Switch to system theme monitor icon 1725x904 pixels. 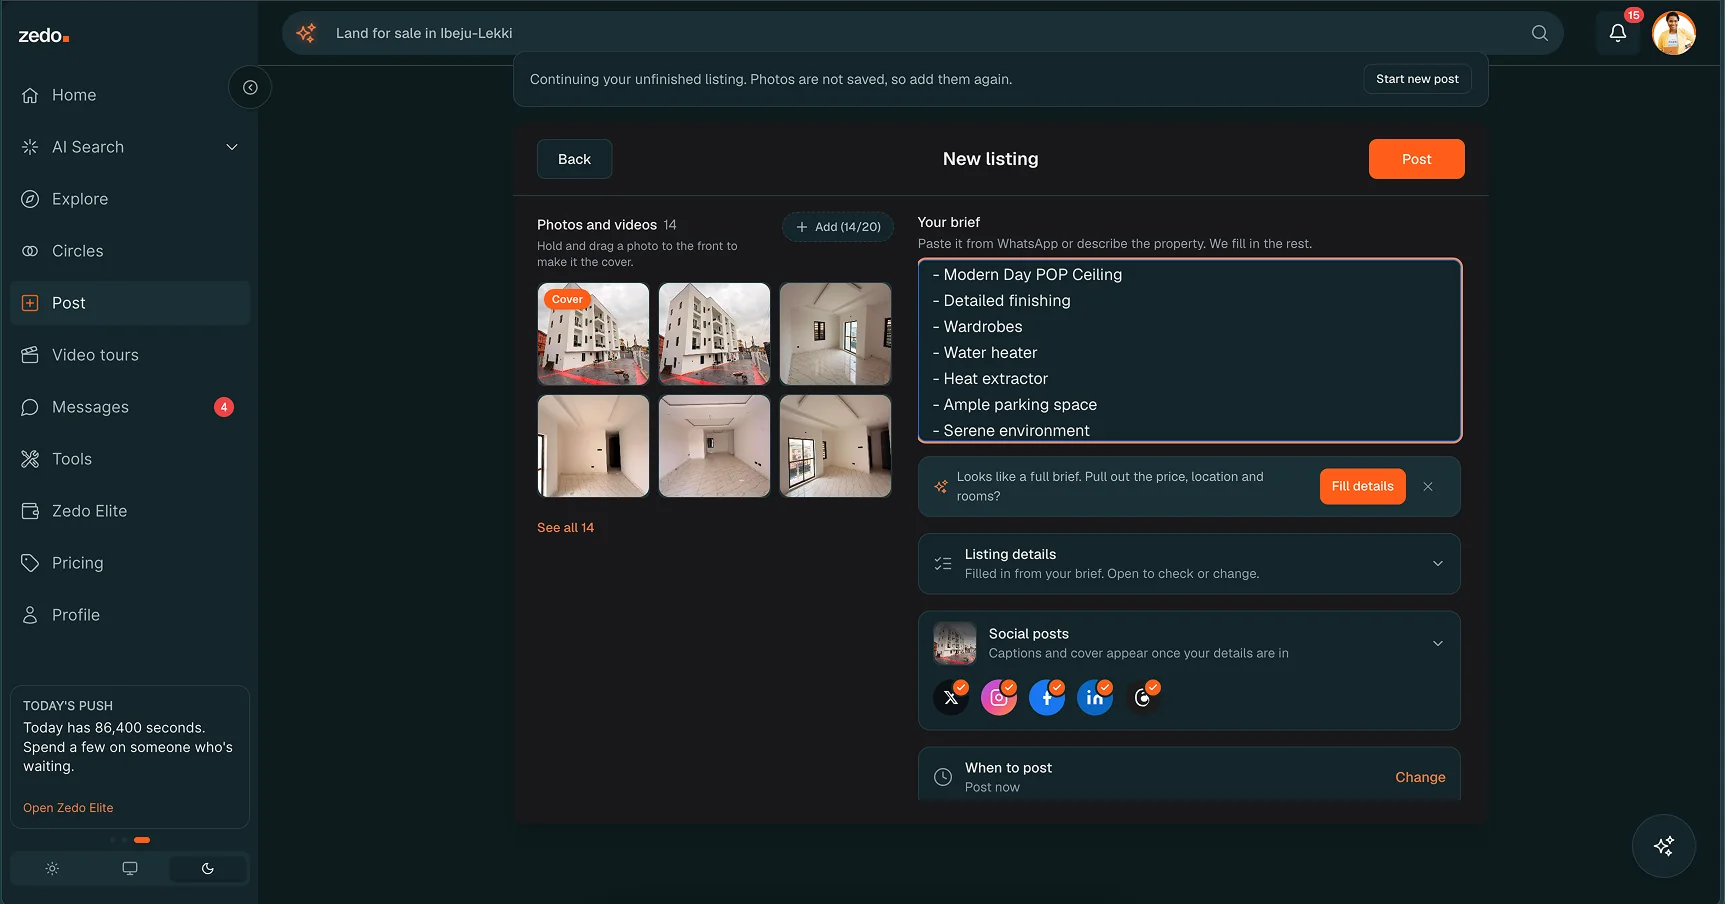[x=130, y=868]
